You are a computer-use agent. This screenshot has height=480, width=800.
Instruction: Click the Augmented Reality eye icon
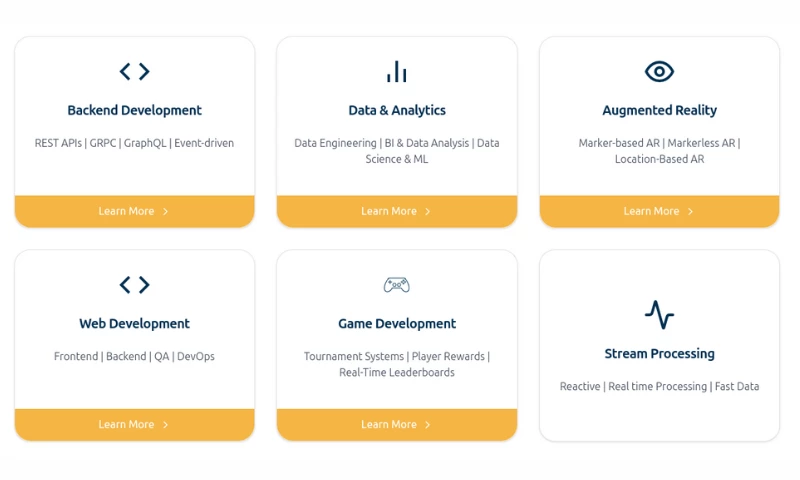click(659, 71)
